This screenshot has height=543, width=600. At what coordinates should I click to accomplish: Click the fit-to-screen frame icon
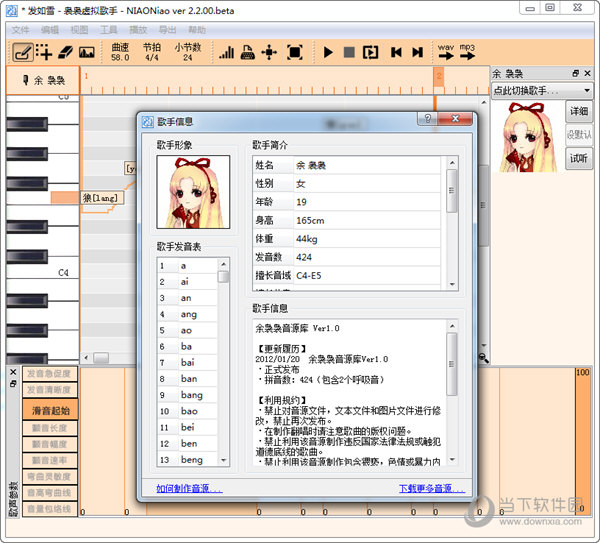tap(294, 52)
